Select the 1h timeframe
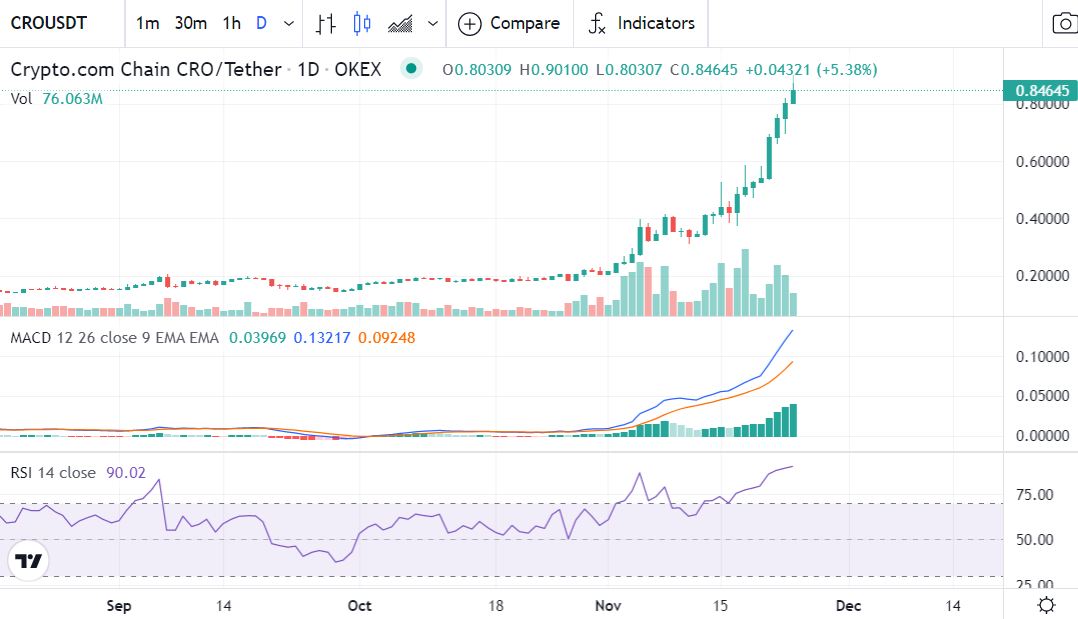Viewport: 1078px width, 619px height. (231, 23)
